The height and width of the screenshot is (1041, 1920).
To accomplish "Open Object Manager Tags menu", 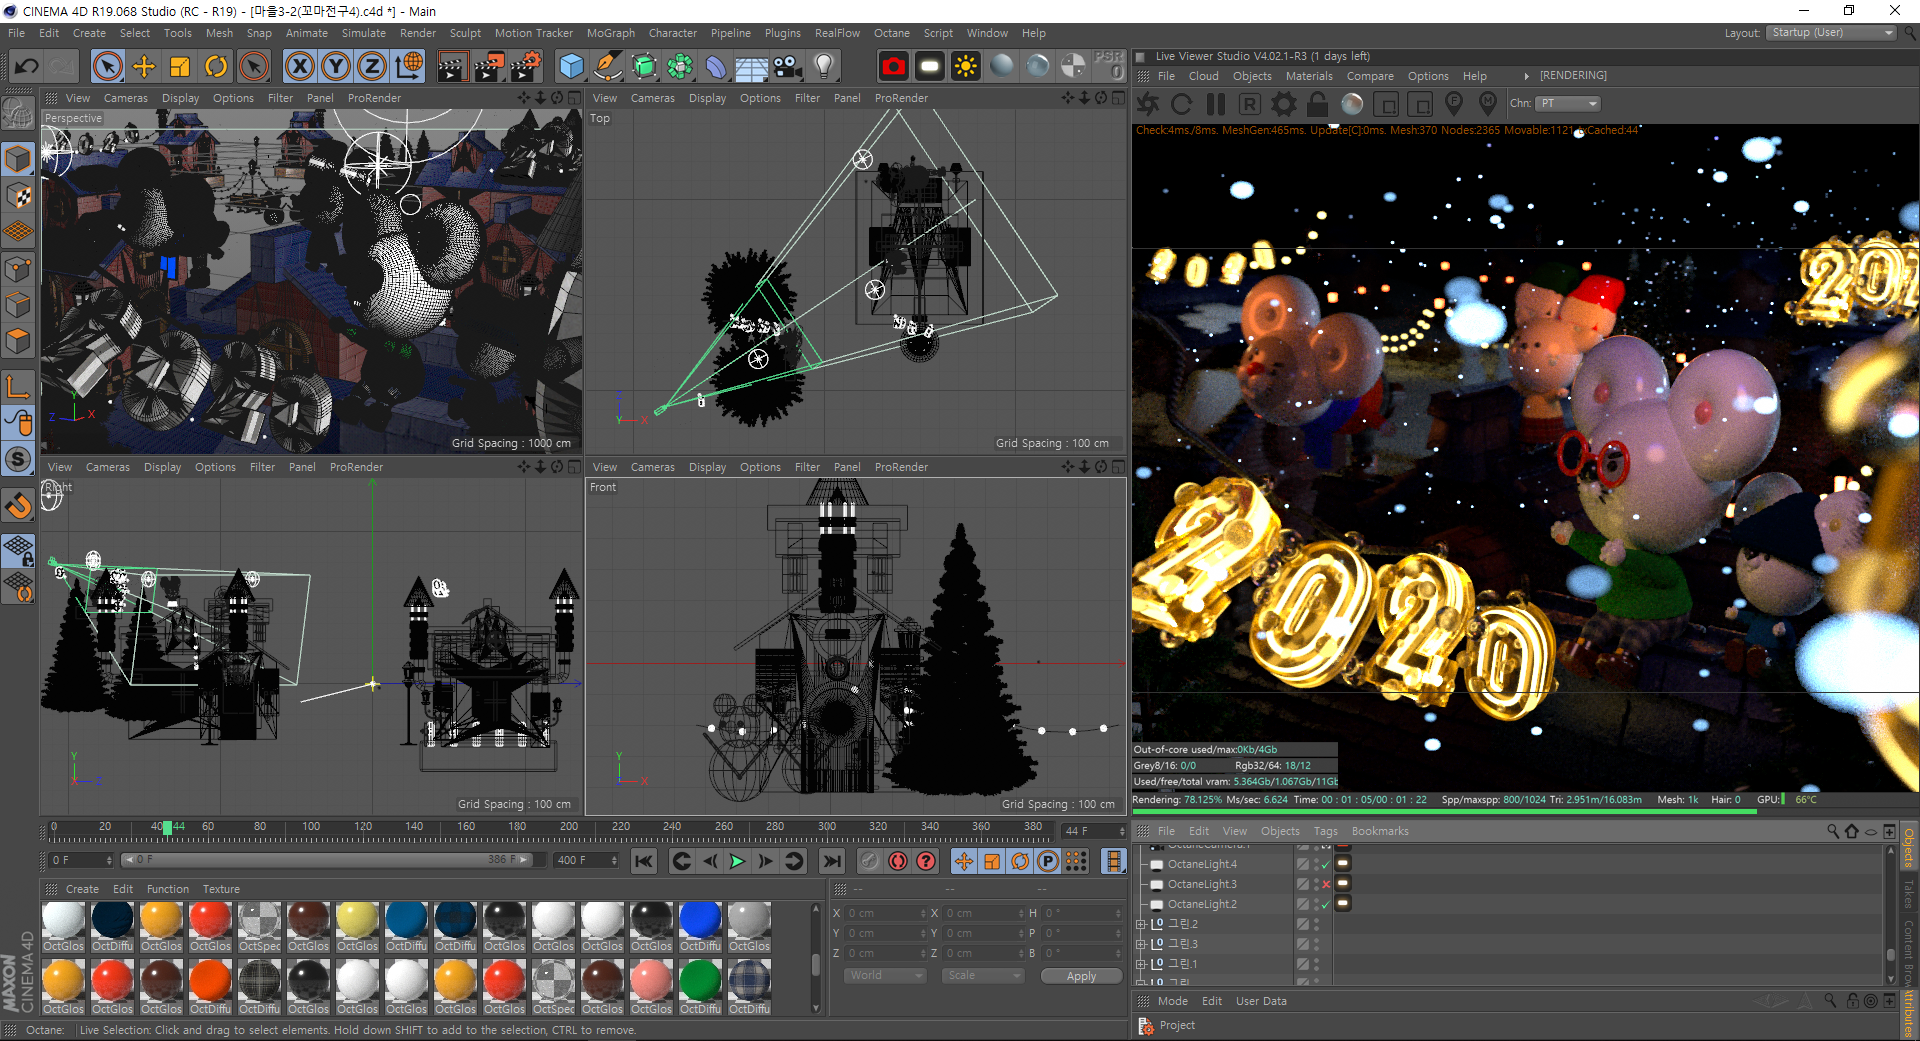I will click(x=1325, y=831).
